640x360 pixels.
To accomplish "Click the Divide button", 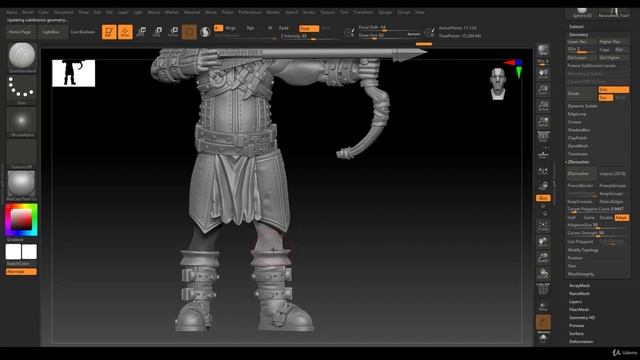I will pos(582,93).
